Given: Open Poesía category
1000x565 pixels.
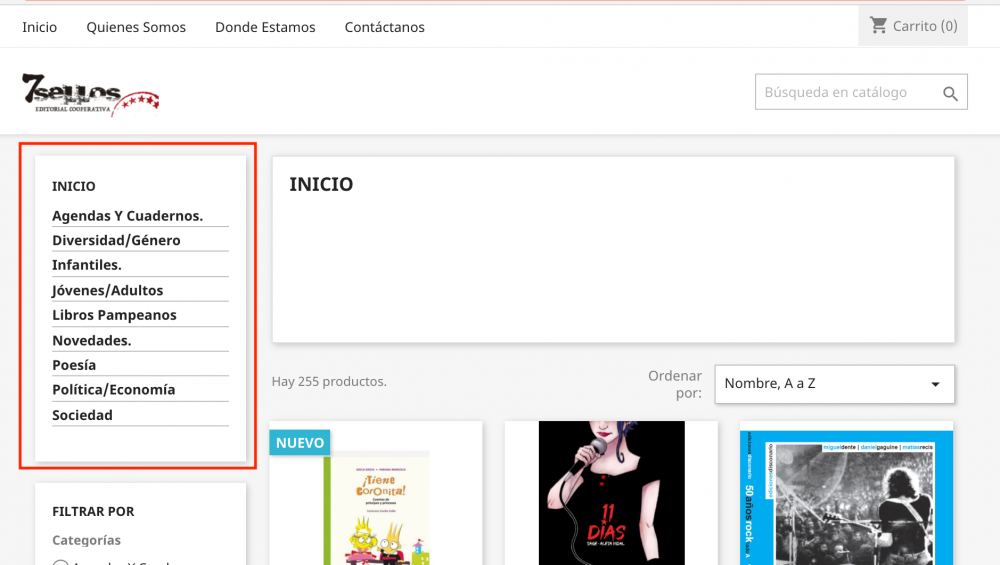Looking at the screenshot, I should coord(74,365).
